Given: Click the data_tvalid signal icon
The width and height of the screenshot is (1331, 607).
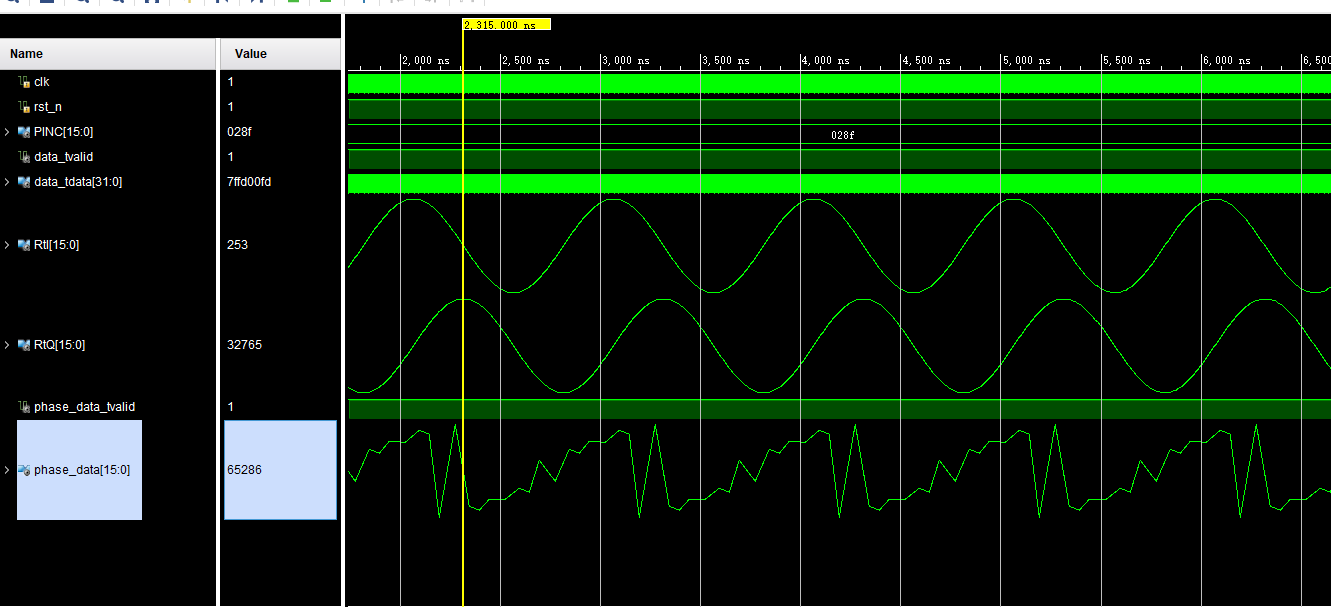Looking at the screenshot, I should click(x=25, y=157).
